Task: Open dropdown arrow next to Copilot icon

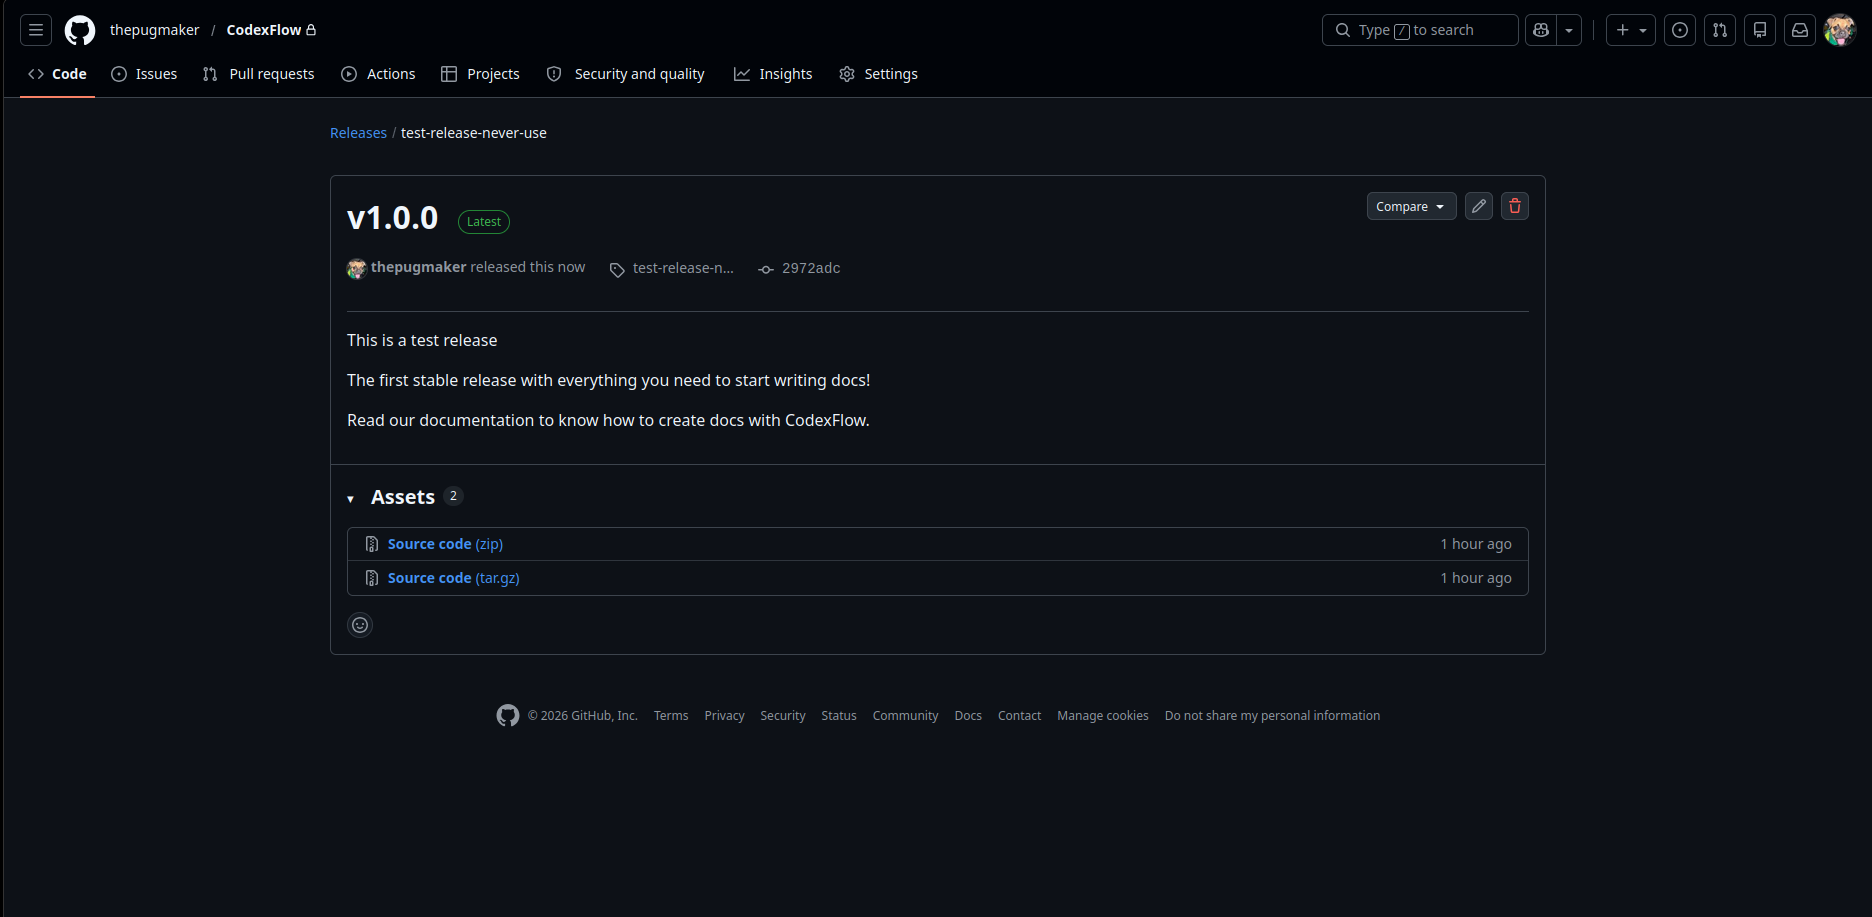Action: (x=1569, y=30)
